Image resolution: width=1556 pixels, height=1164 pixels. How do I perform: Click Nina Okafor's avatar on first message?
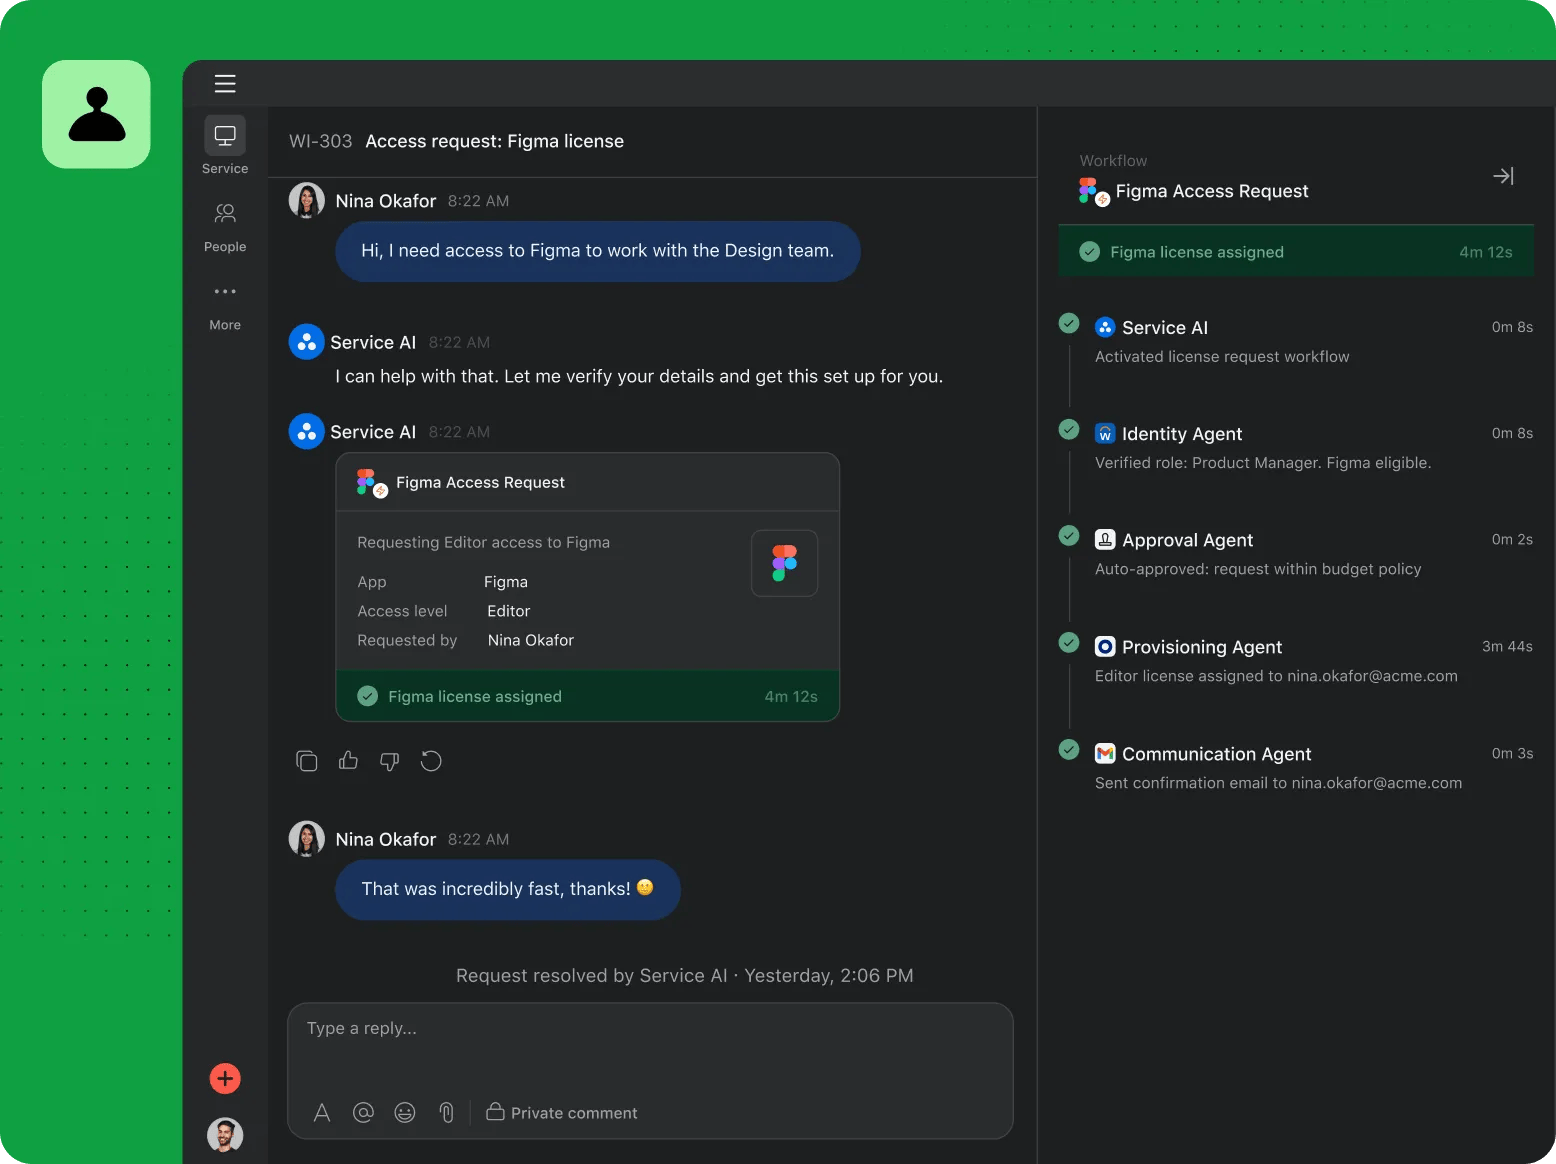pyautogui.click(x=307, y=200)
